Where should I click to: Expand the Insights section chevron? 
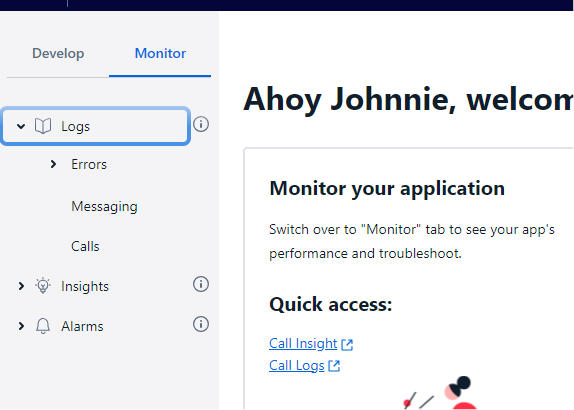click(x=21, y=286)
